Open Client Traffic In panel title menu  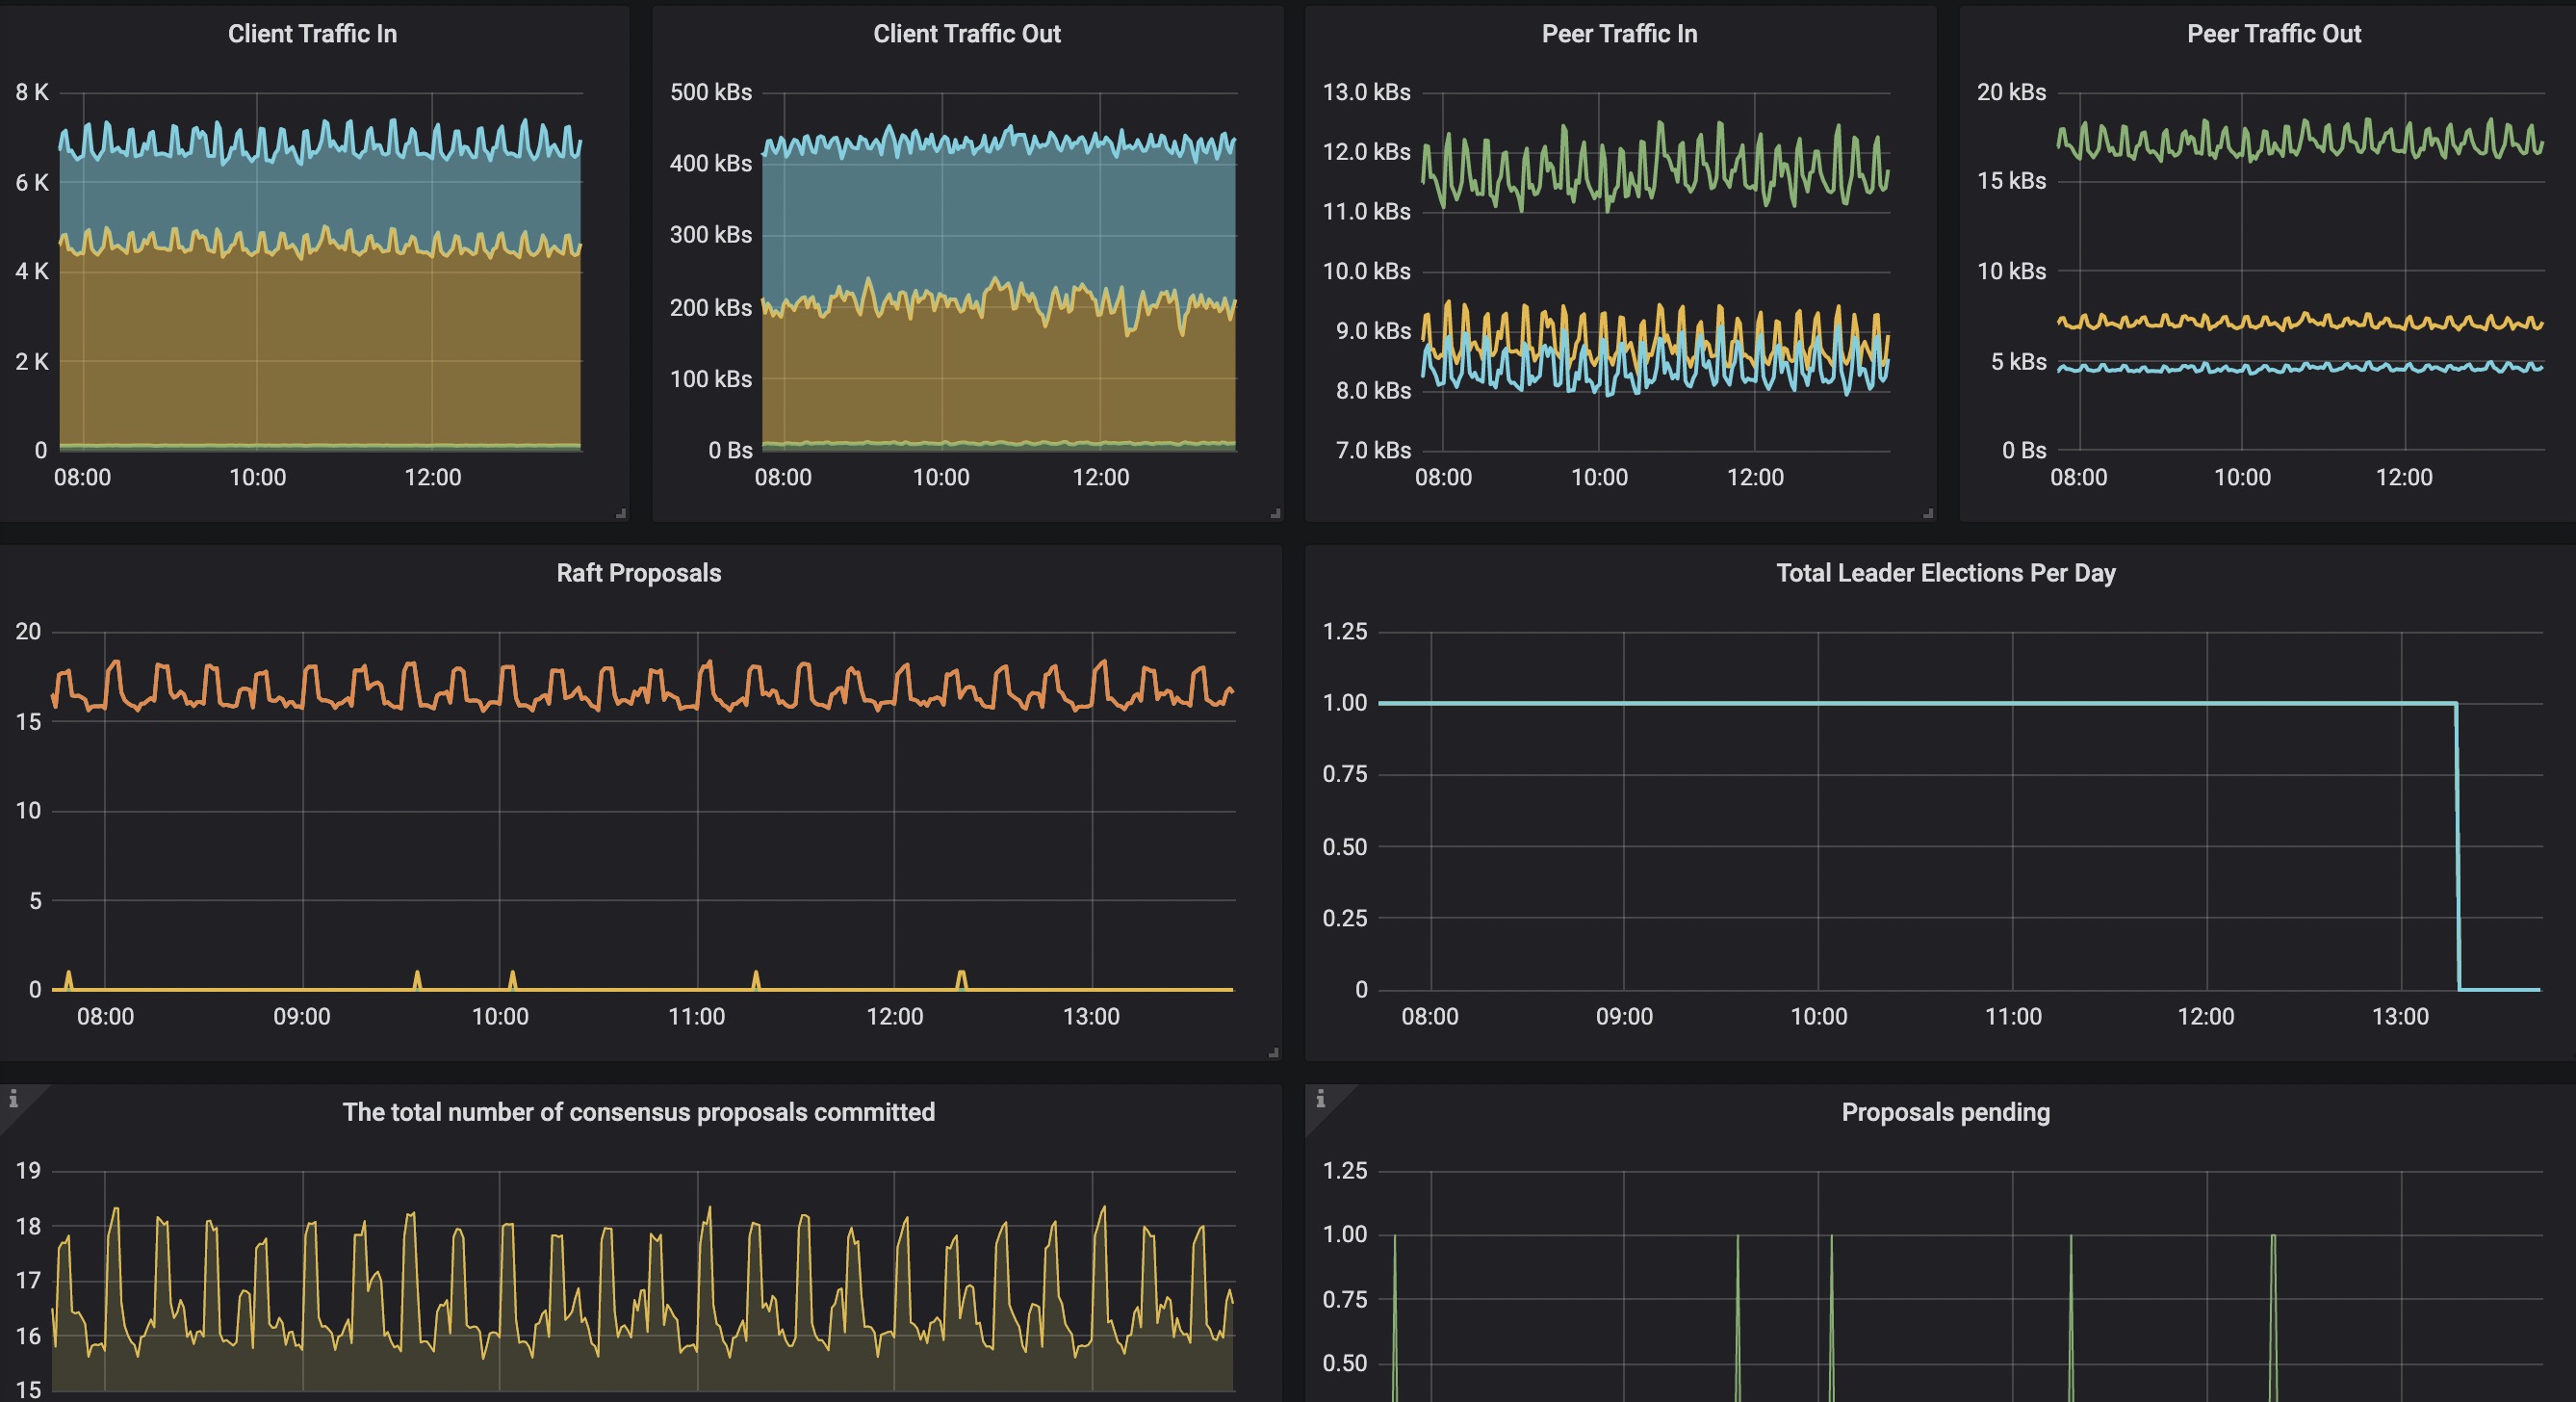point(312,34)
